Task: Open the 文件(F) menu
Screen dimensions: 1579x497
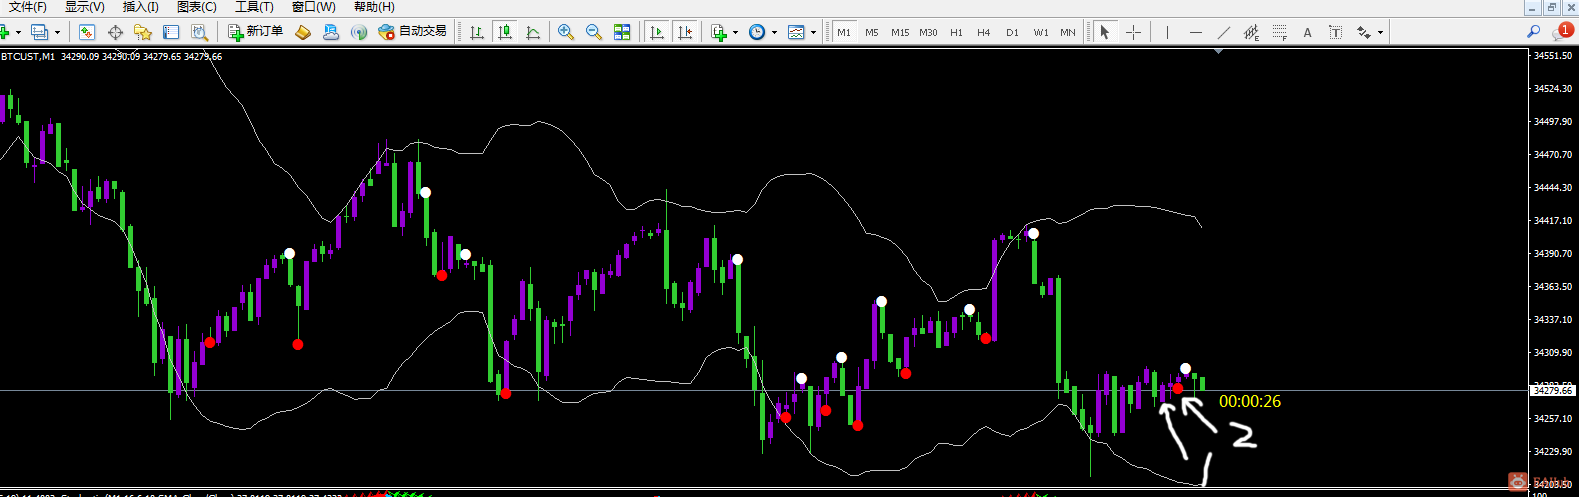Action: pos(27,7)
